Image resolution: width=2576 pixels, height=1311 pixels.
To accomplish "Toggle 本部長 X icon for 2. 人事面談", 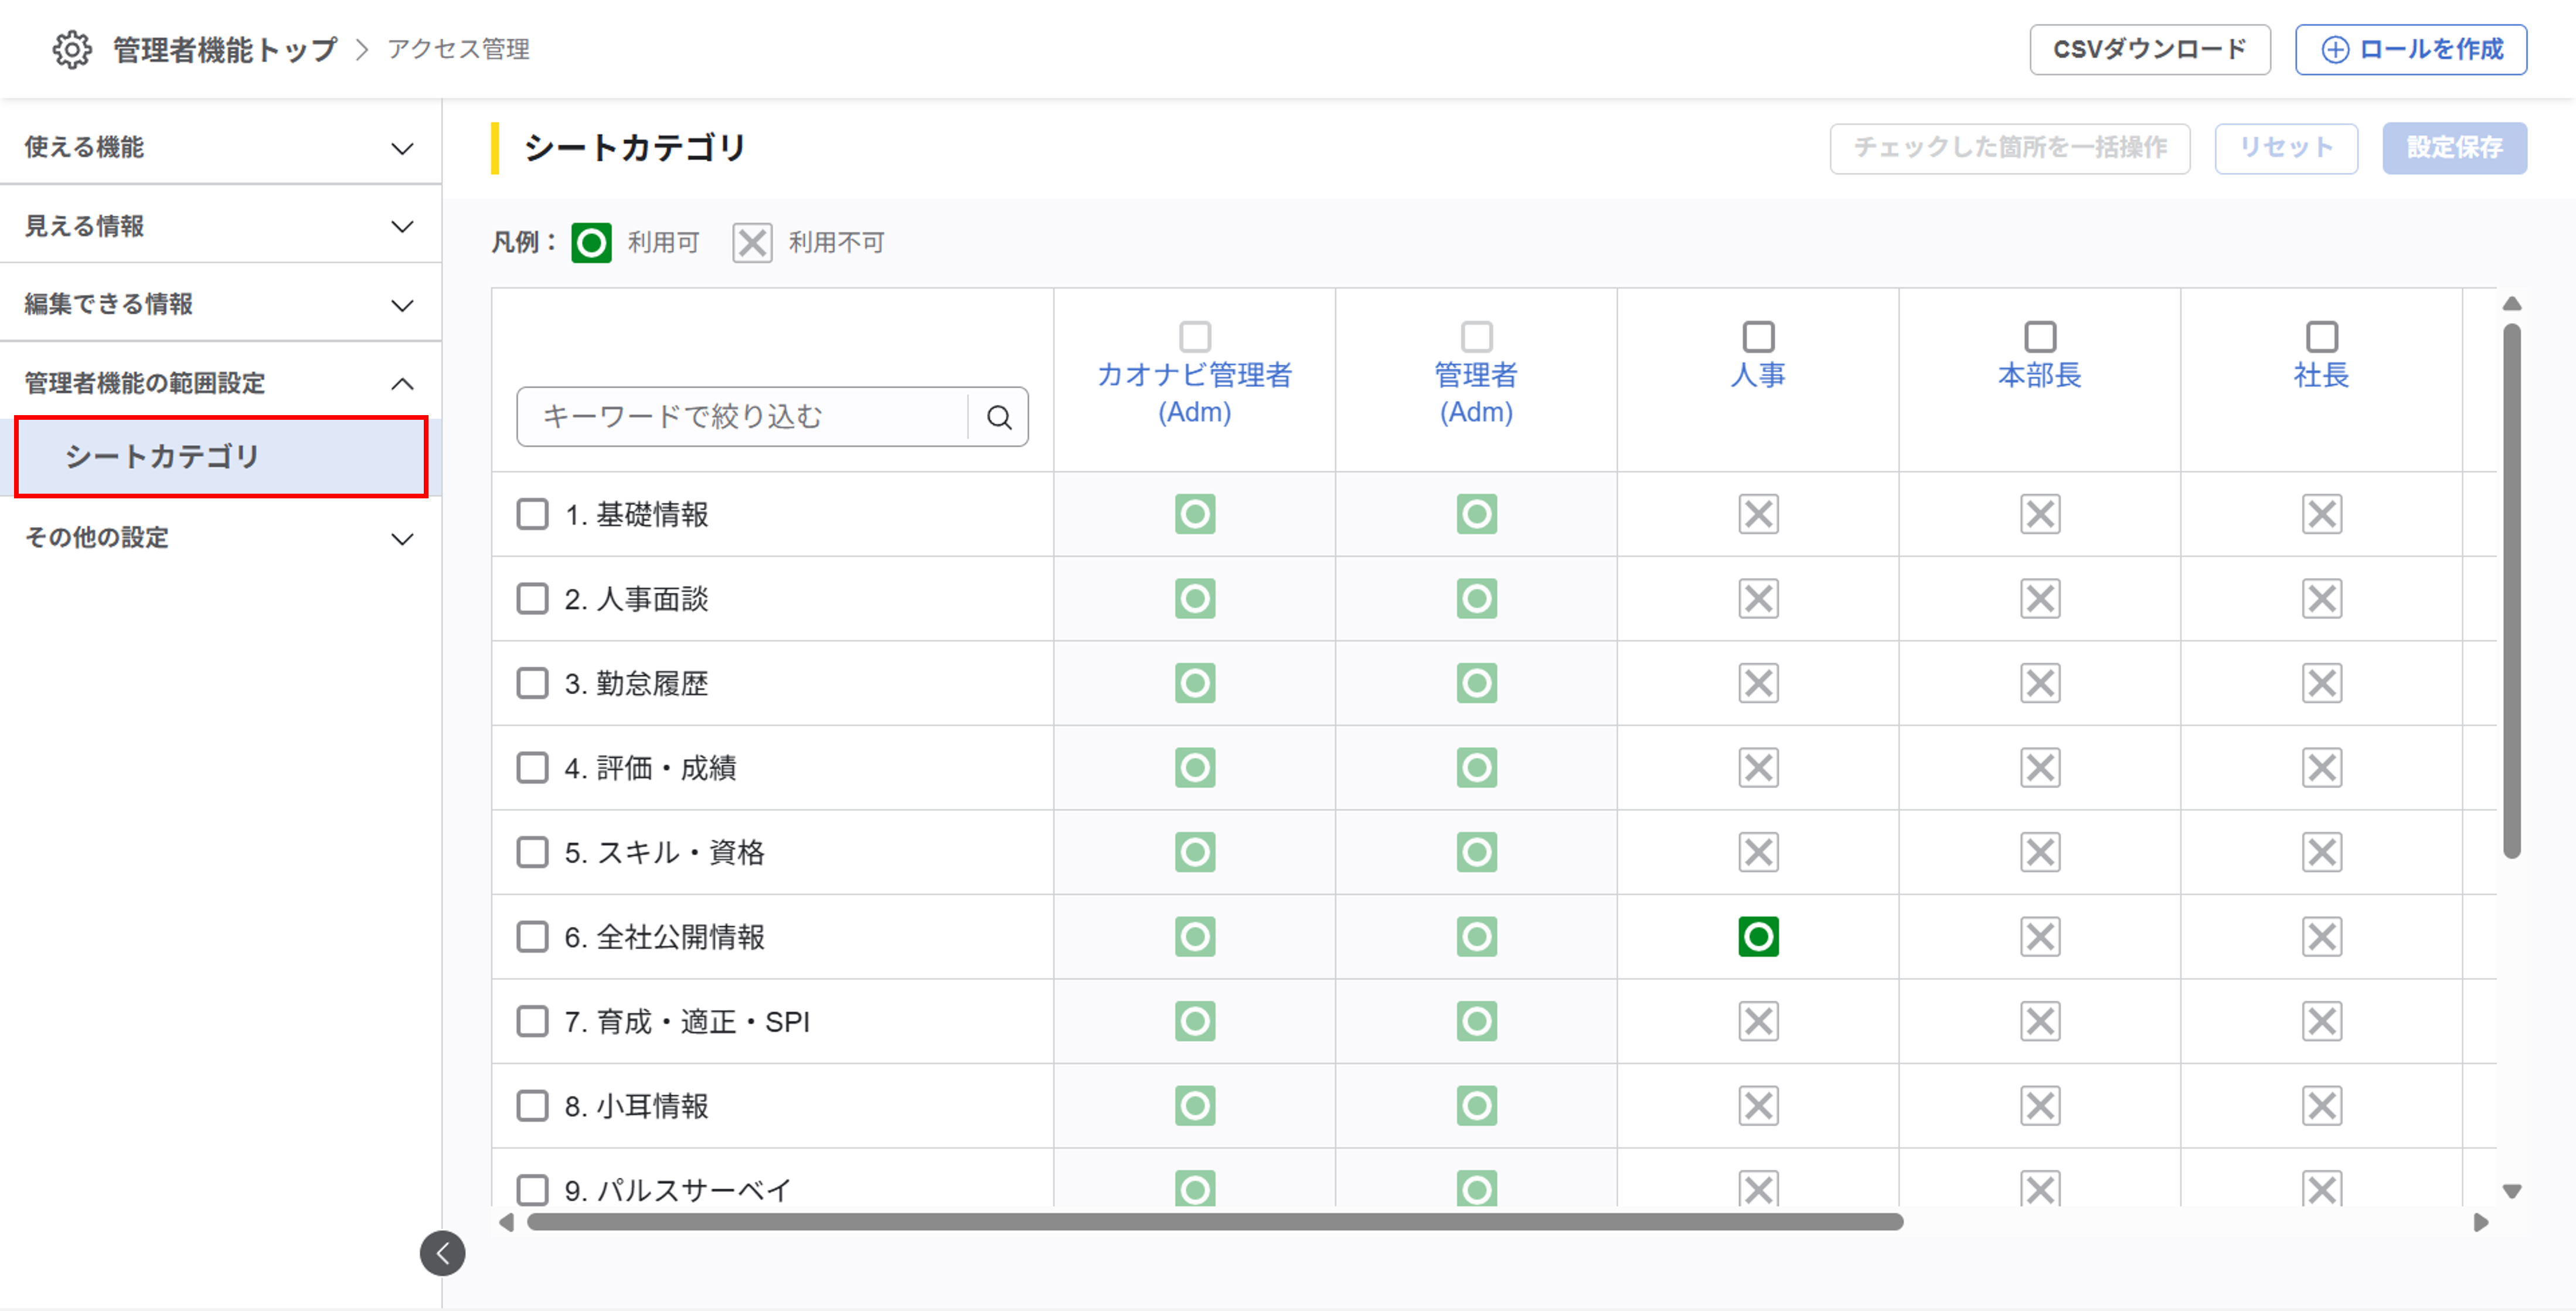I will coord(2040,599).
